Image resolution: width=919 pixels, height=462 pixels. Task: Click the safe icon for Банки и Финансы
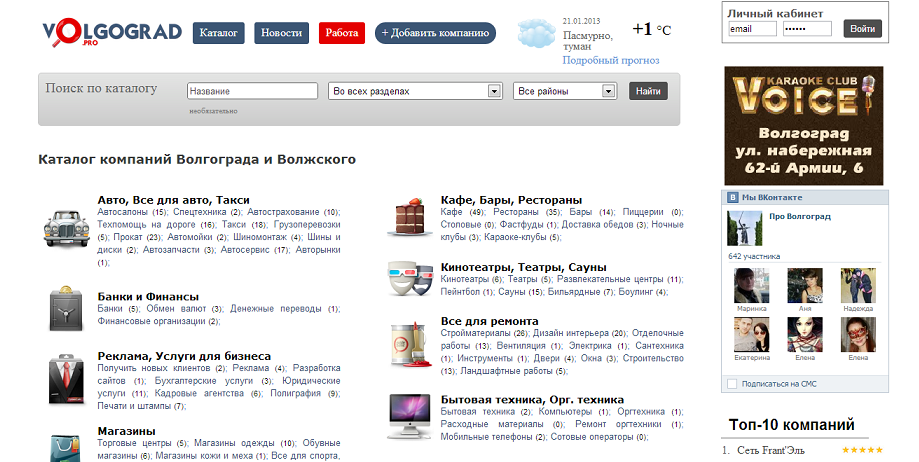pyautogui.click(x=66, y=308)
